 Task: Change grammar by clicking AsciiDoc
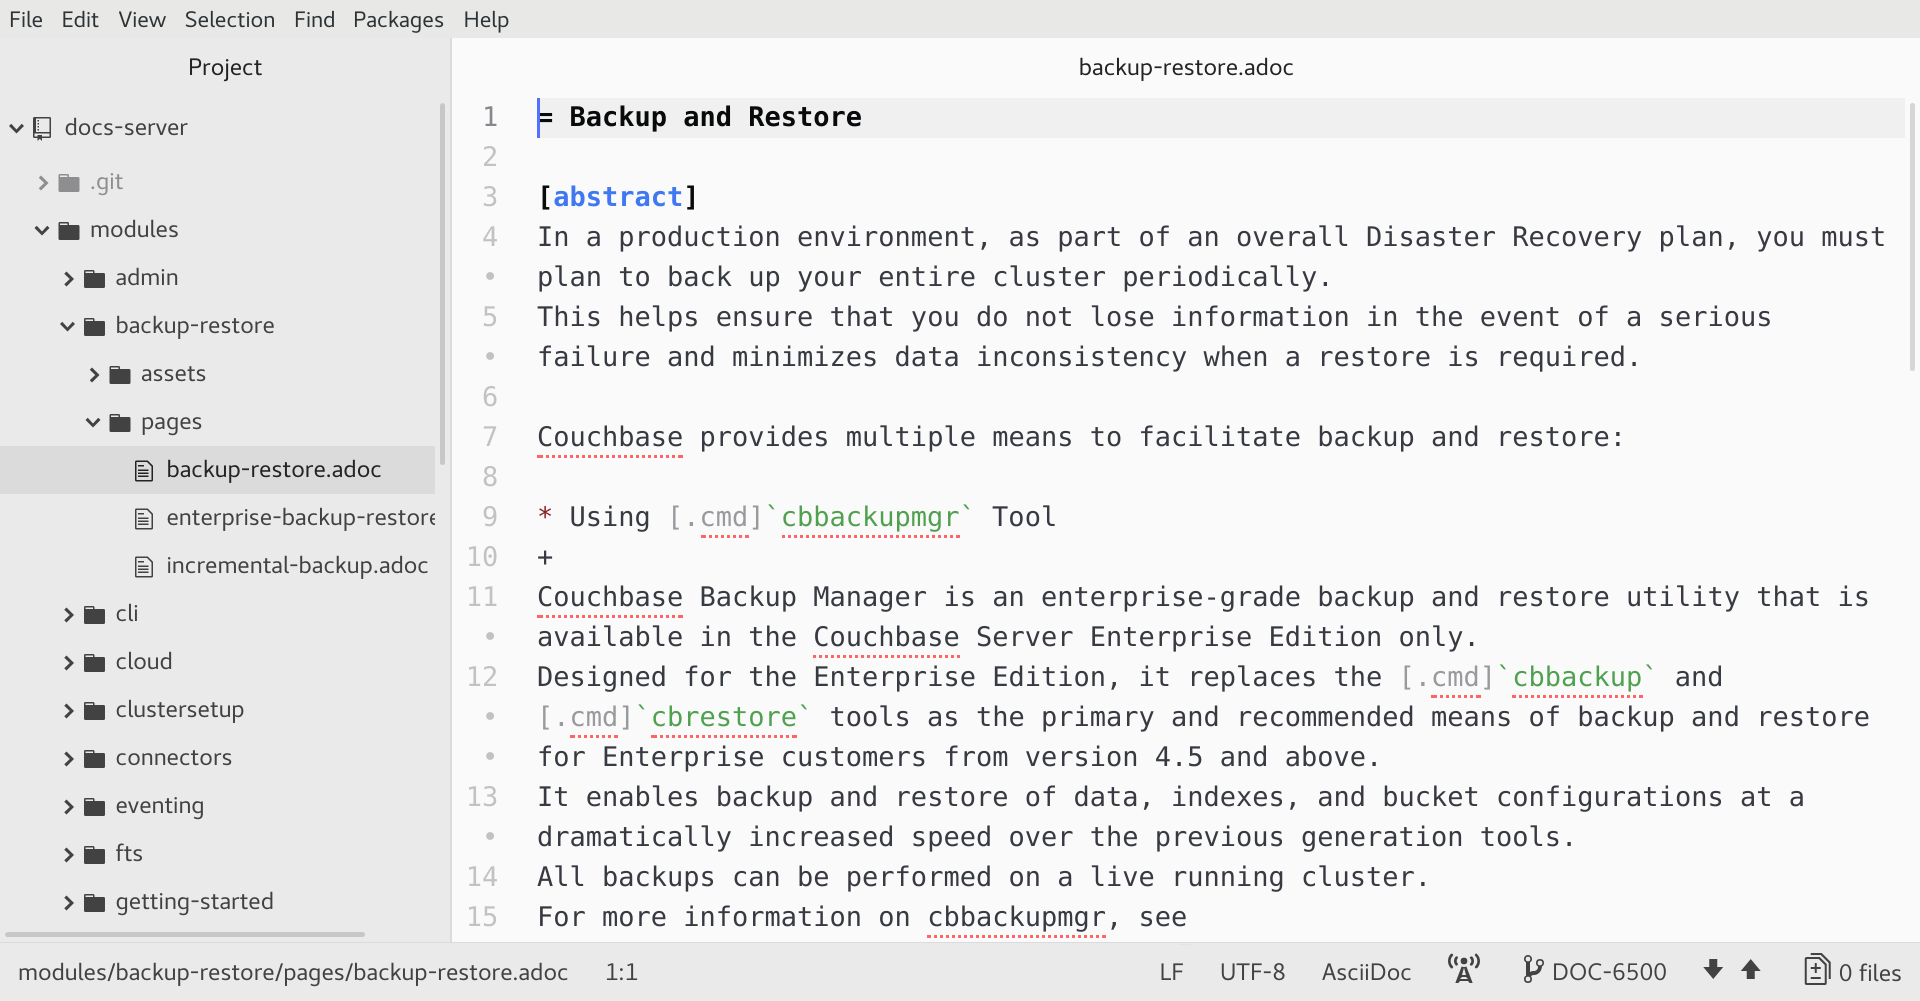click(1365, 970)
